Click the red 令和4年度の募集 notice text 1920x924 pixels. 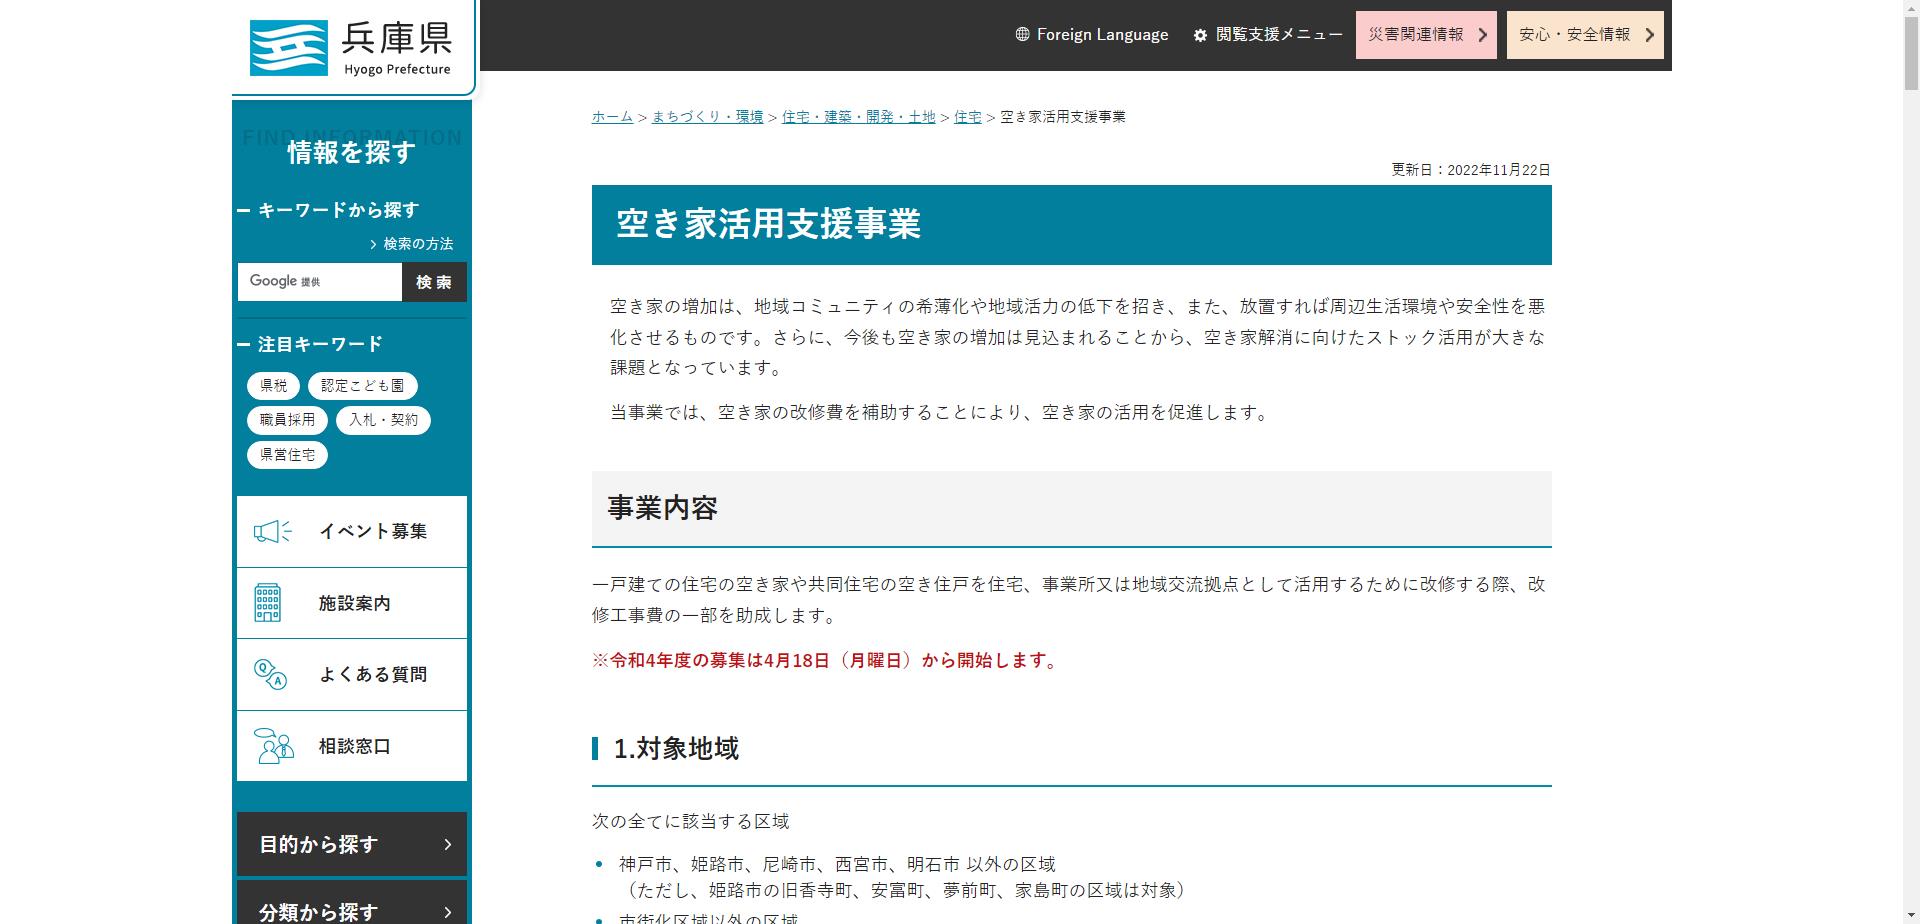(x=826, y=661)
